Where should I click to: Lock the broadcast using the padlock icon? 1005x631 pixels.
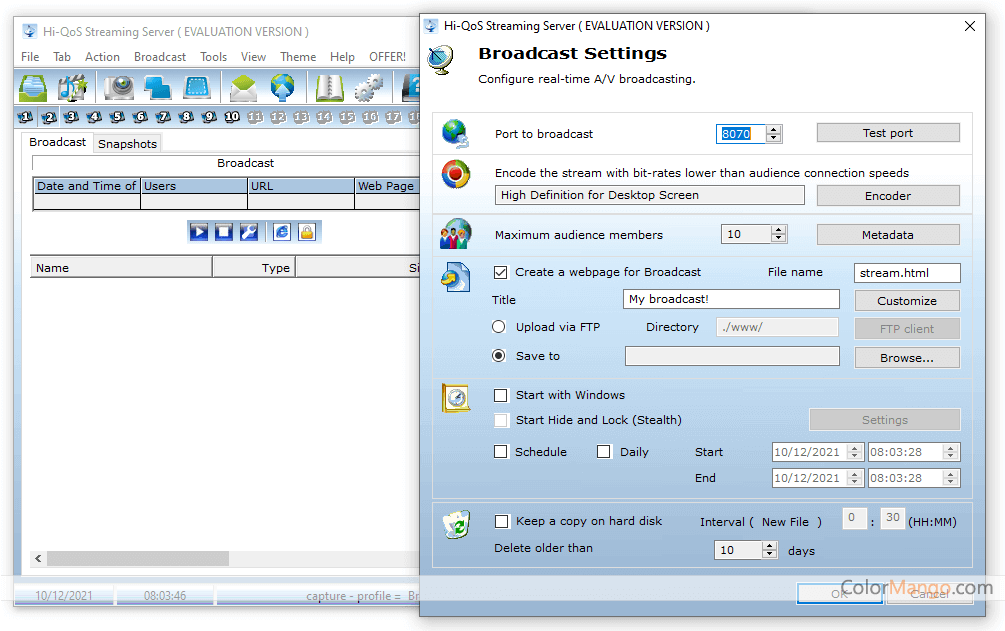pyautogui.click(x=307, y=231)
